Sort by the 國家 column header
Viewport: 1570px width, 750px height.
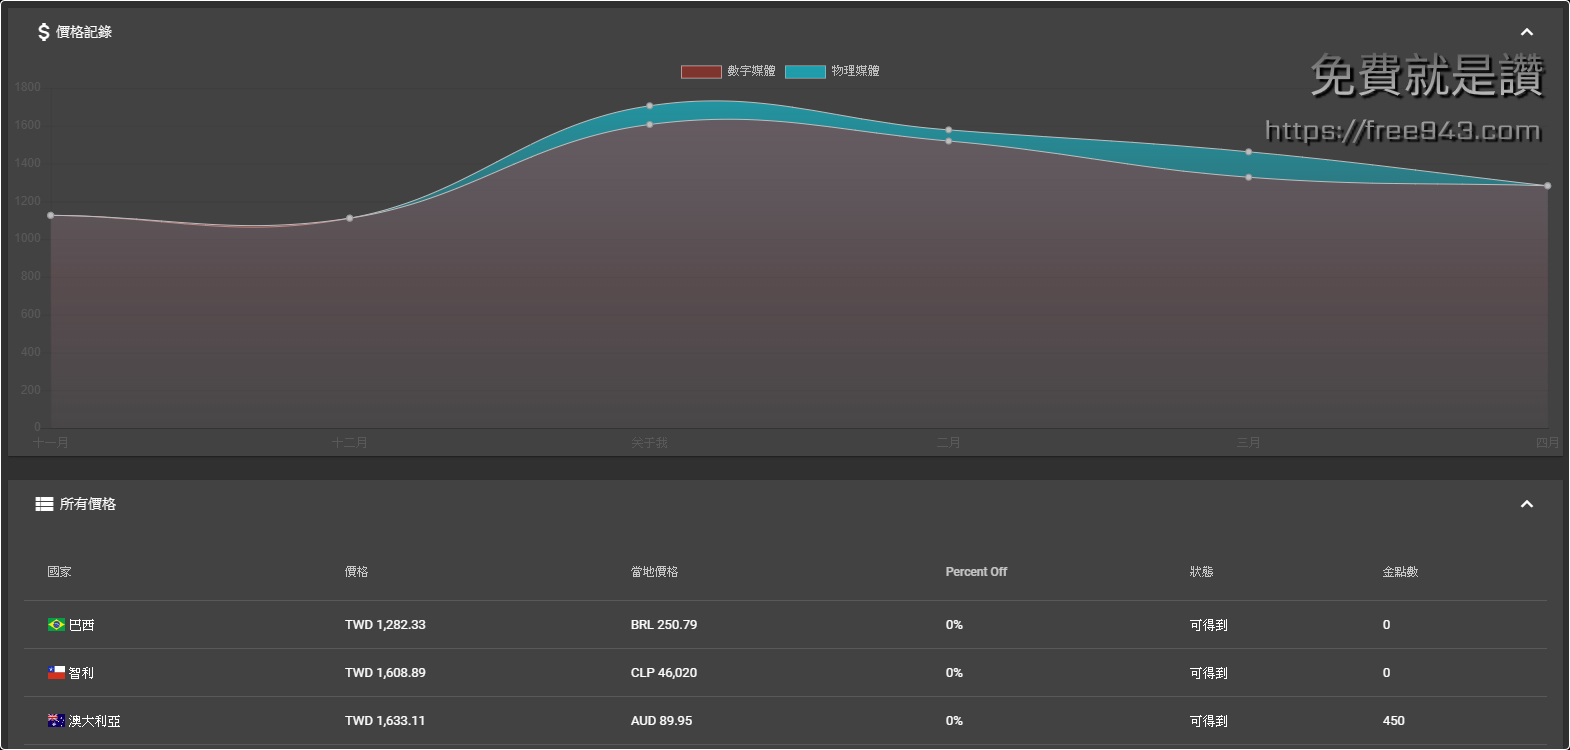pos(59,572)
